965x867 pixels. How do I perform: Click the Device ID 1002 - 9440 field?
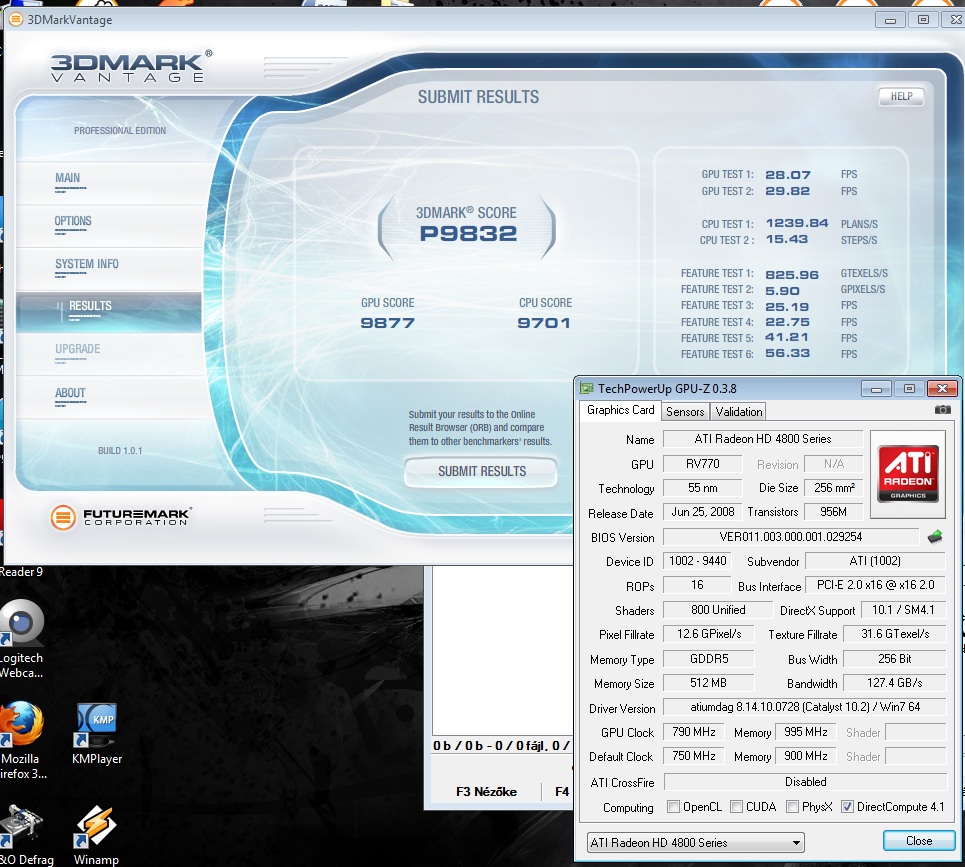click(697, 561)
